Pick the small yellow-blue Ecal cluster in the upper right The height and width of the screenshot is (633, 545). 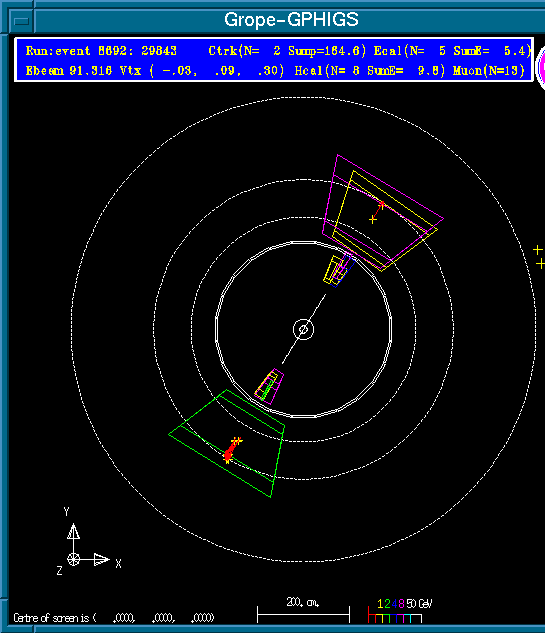click(x=339, y=270)
